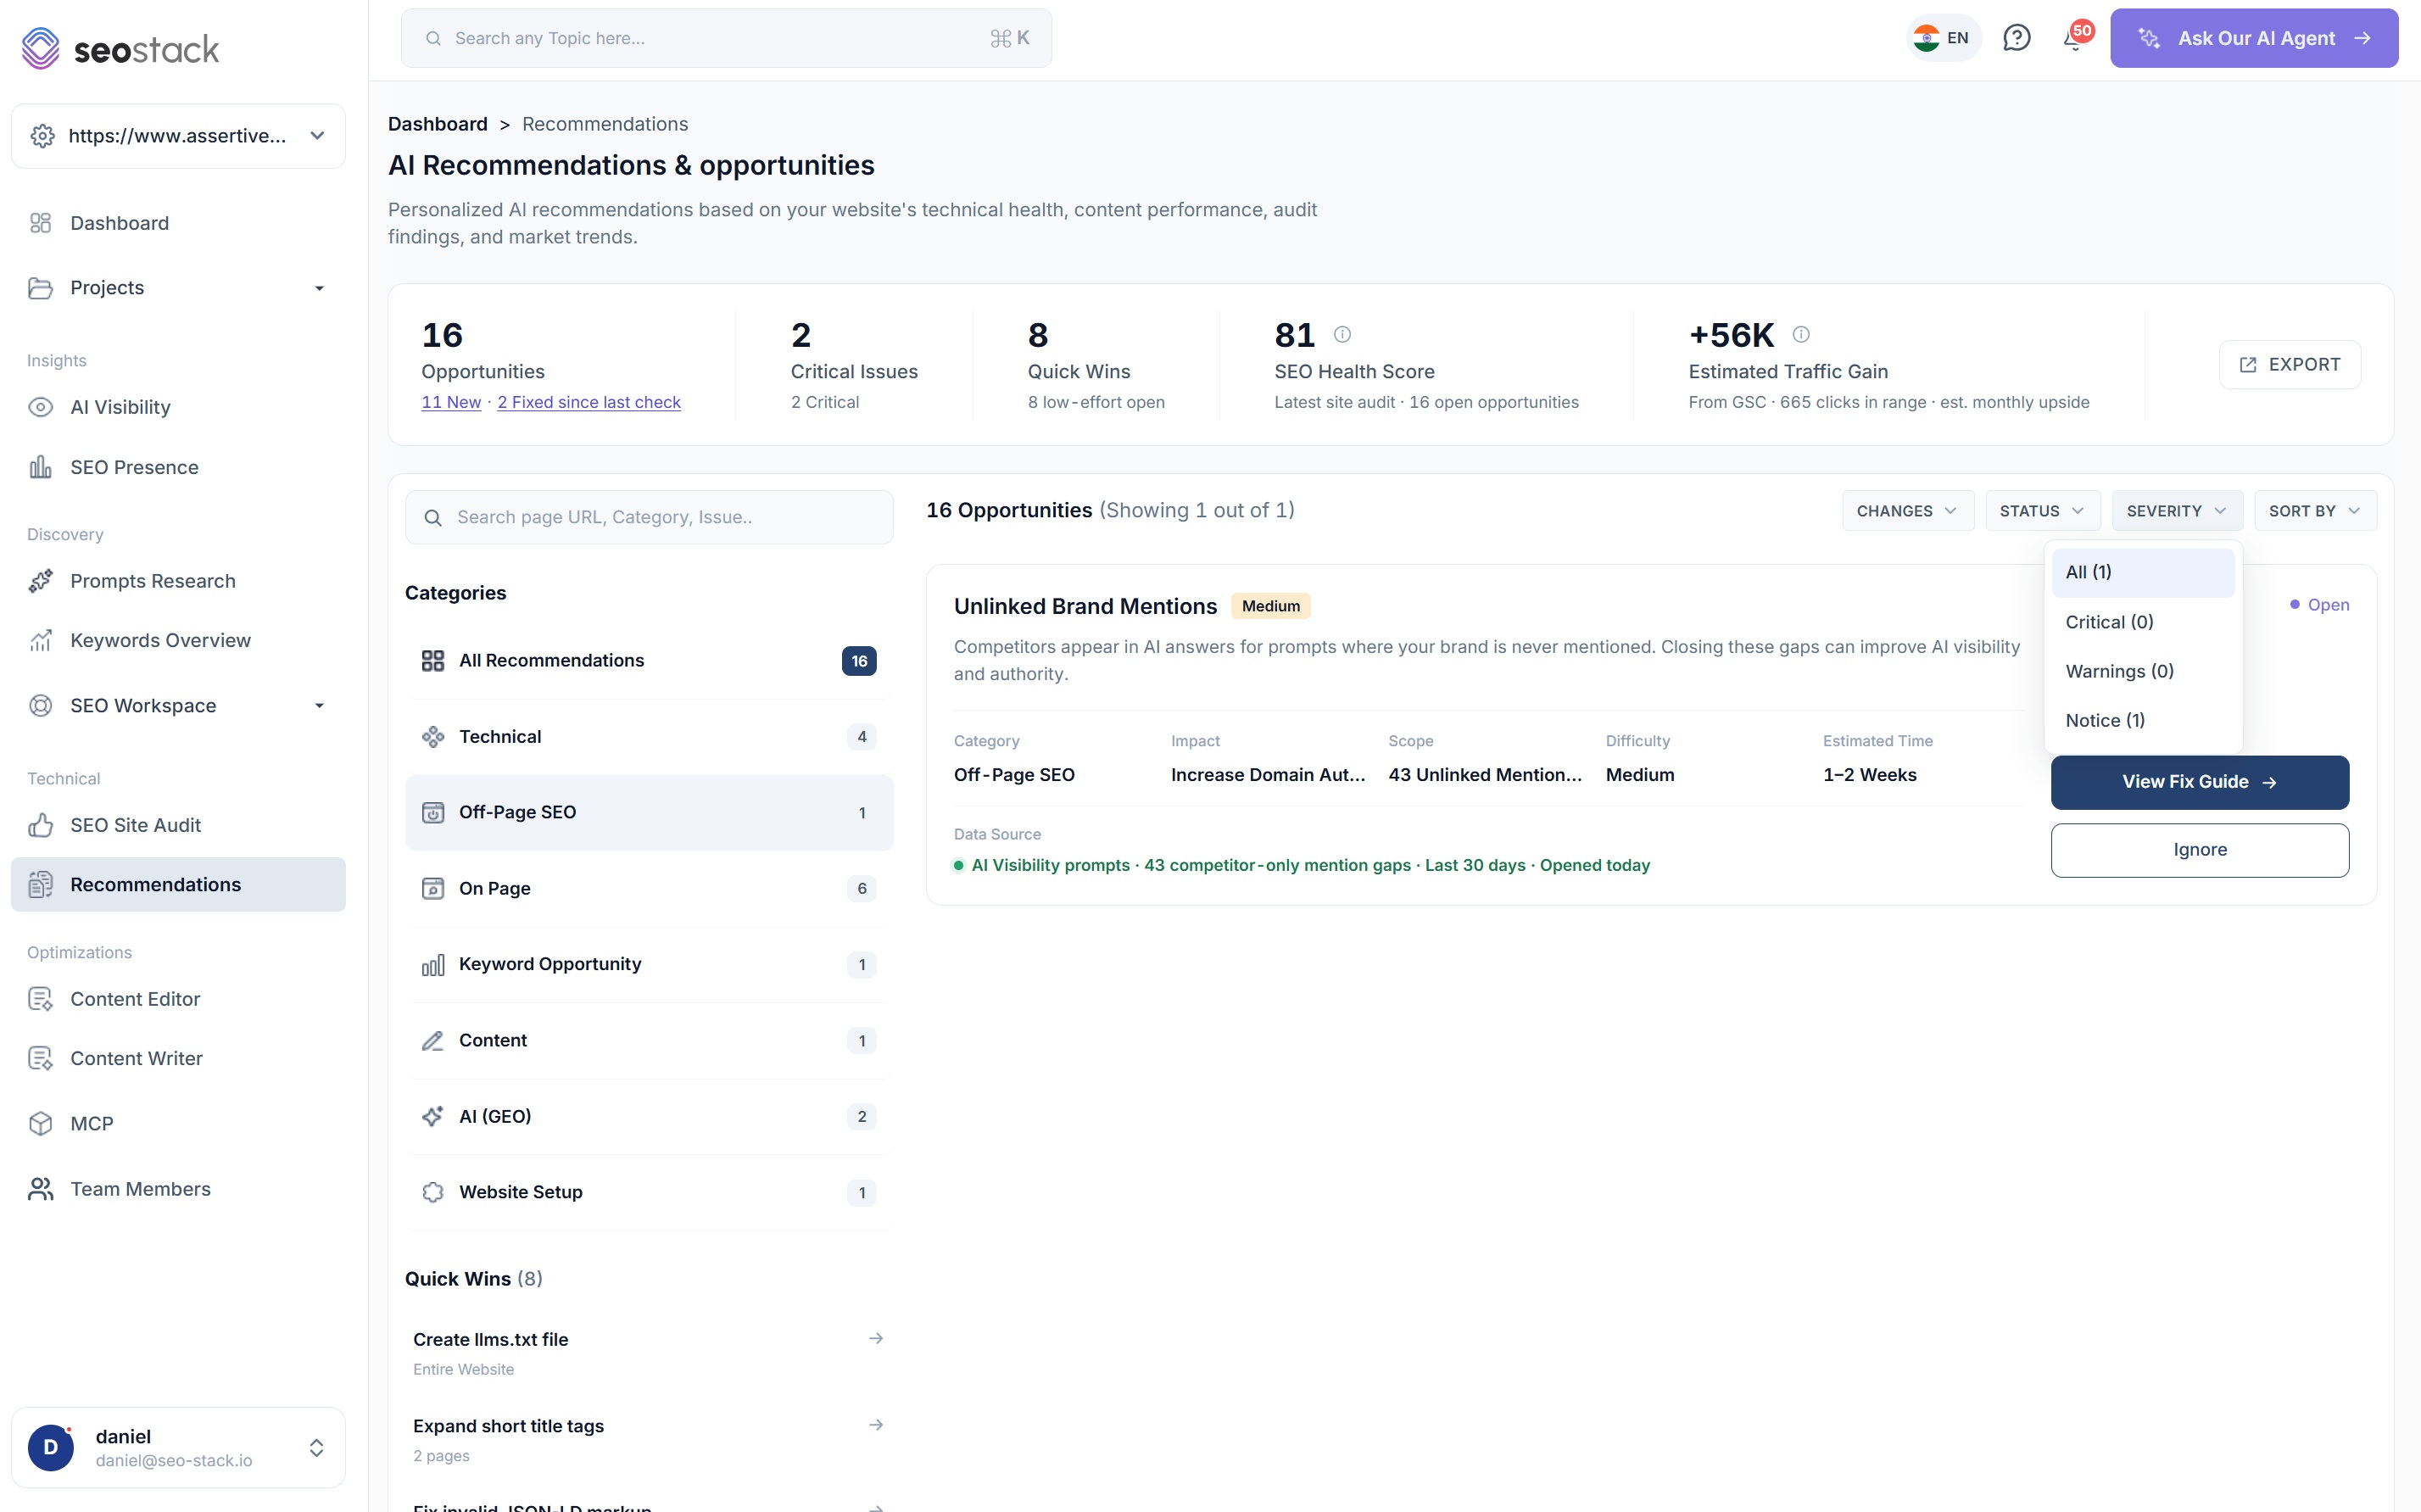Click info icon beside SEO Health Score 81
The width and height of the screenshot is (2421, 1512).
pos(1342,334)
